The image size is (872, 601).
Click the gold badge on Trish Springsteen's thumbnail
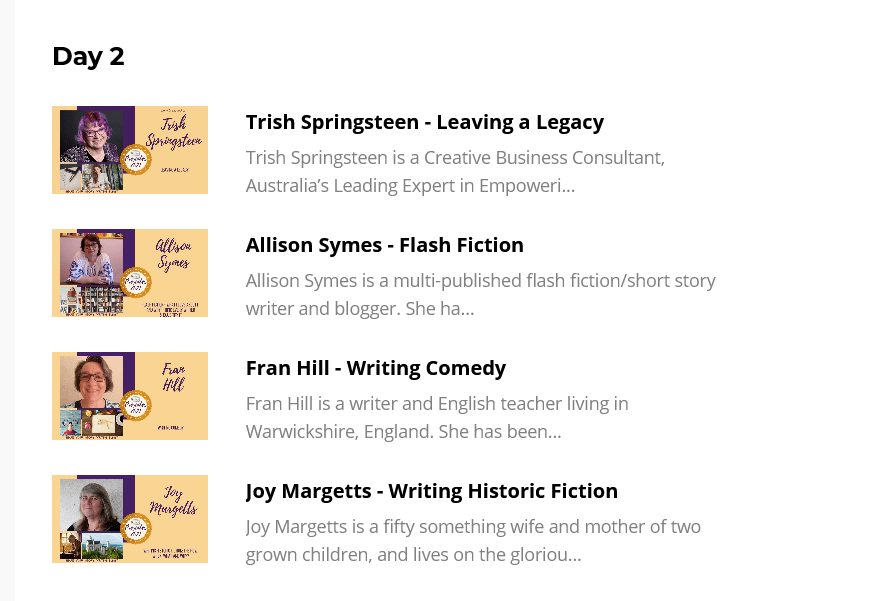134,161
